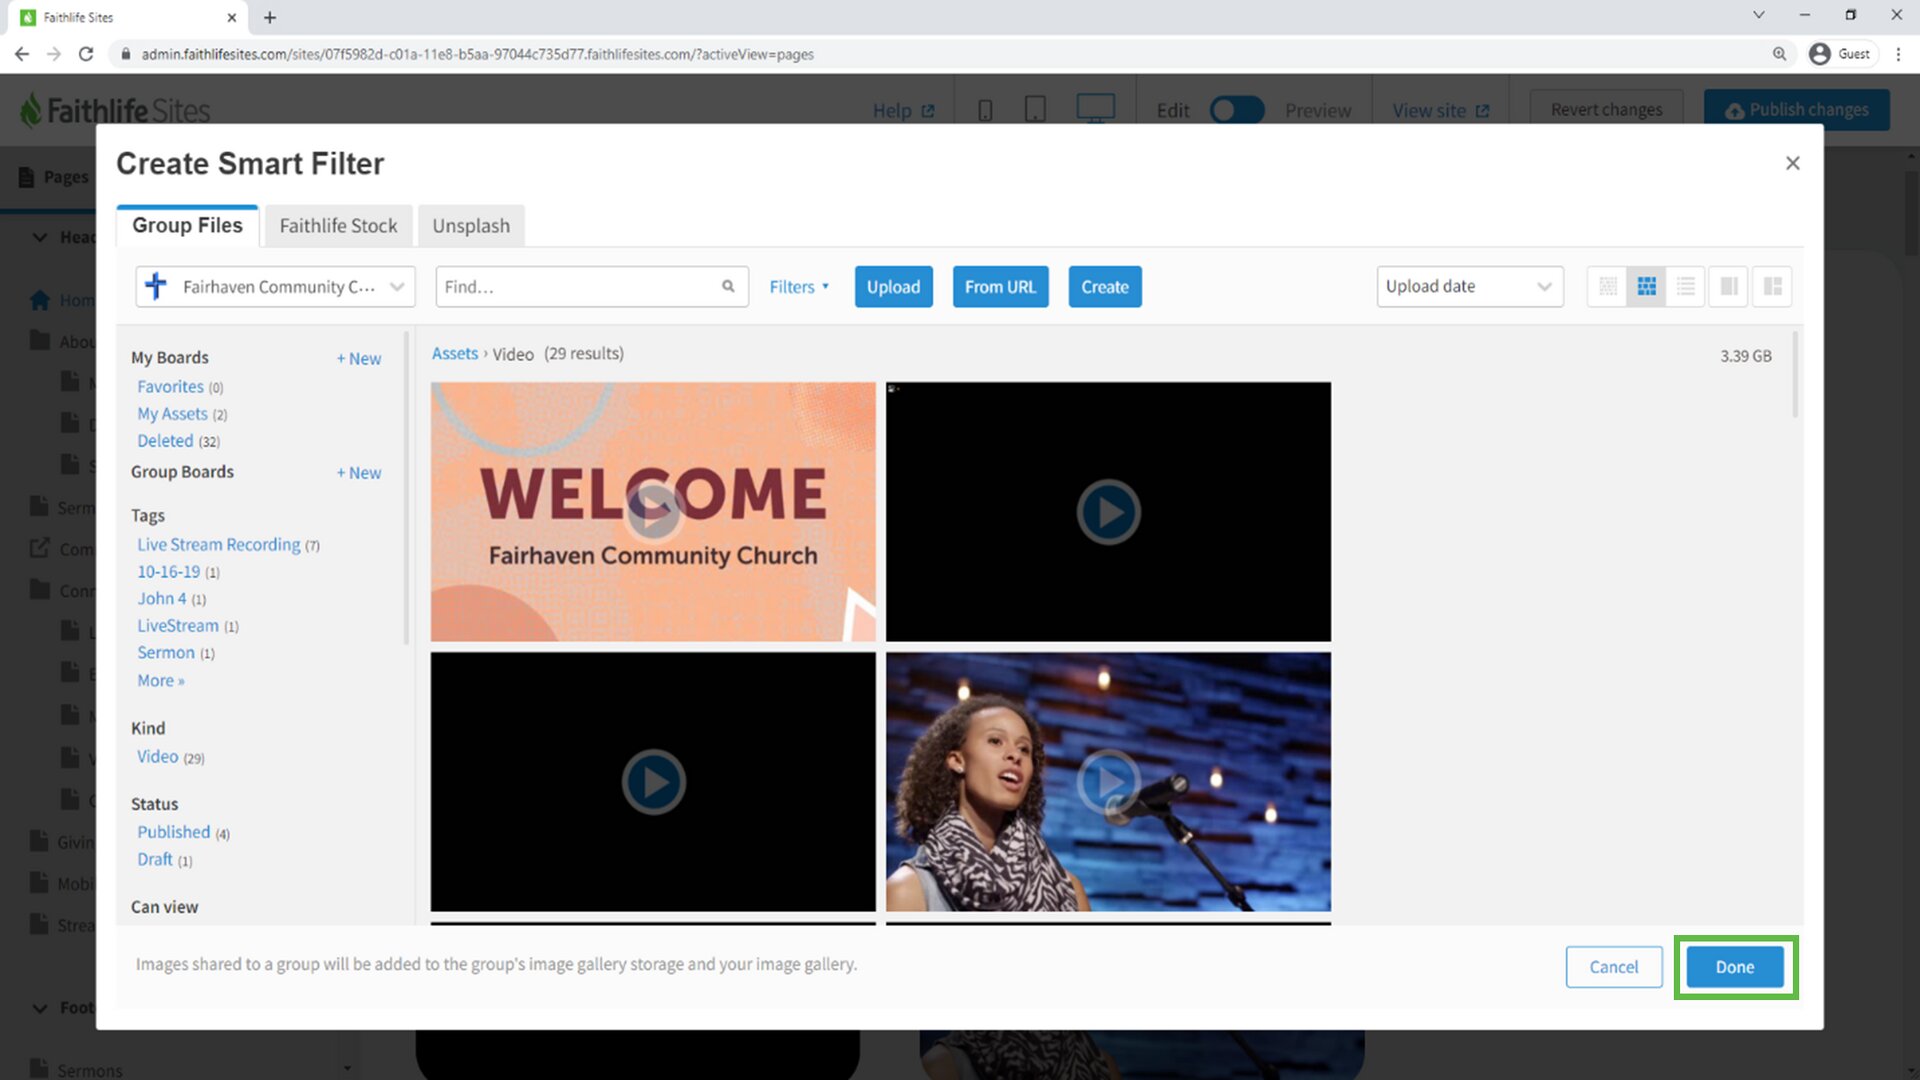Select the split panel view icon
The image size is (1920, 1080).
coord(1729,287)
